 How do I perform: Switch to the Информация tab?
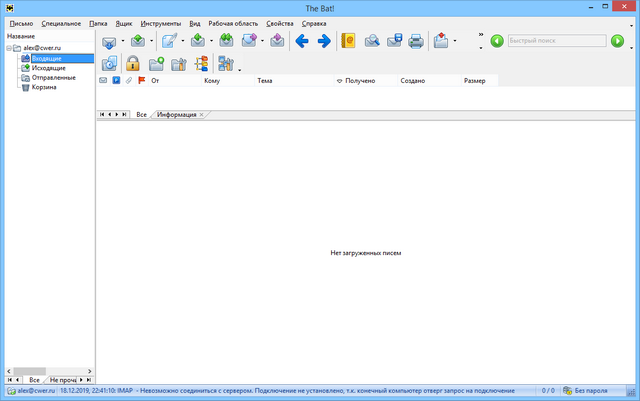pos(176,116)
